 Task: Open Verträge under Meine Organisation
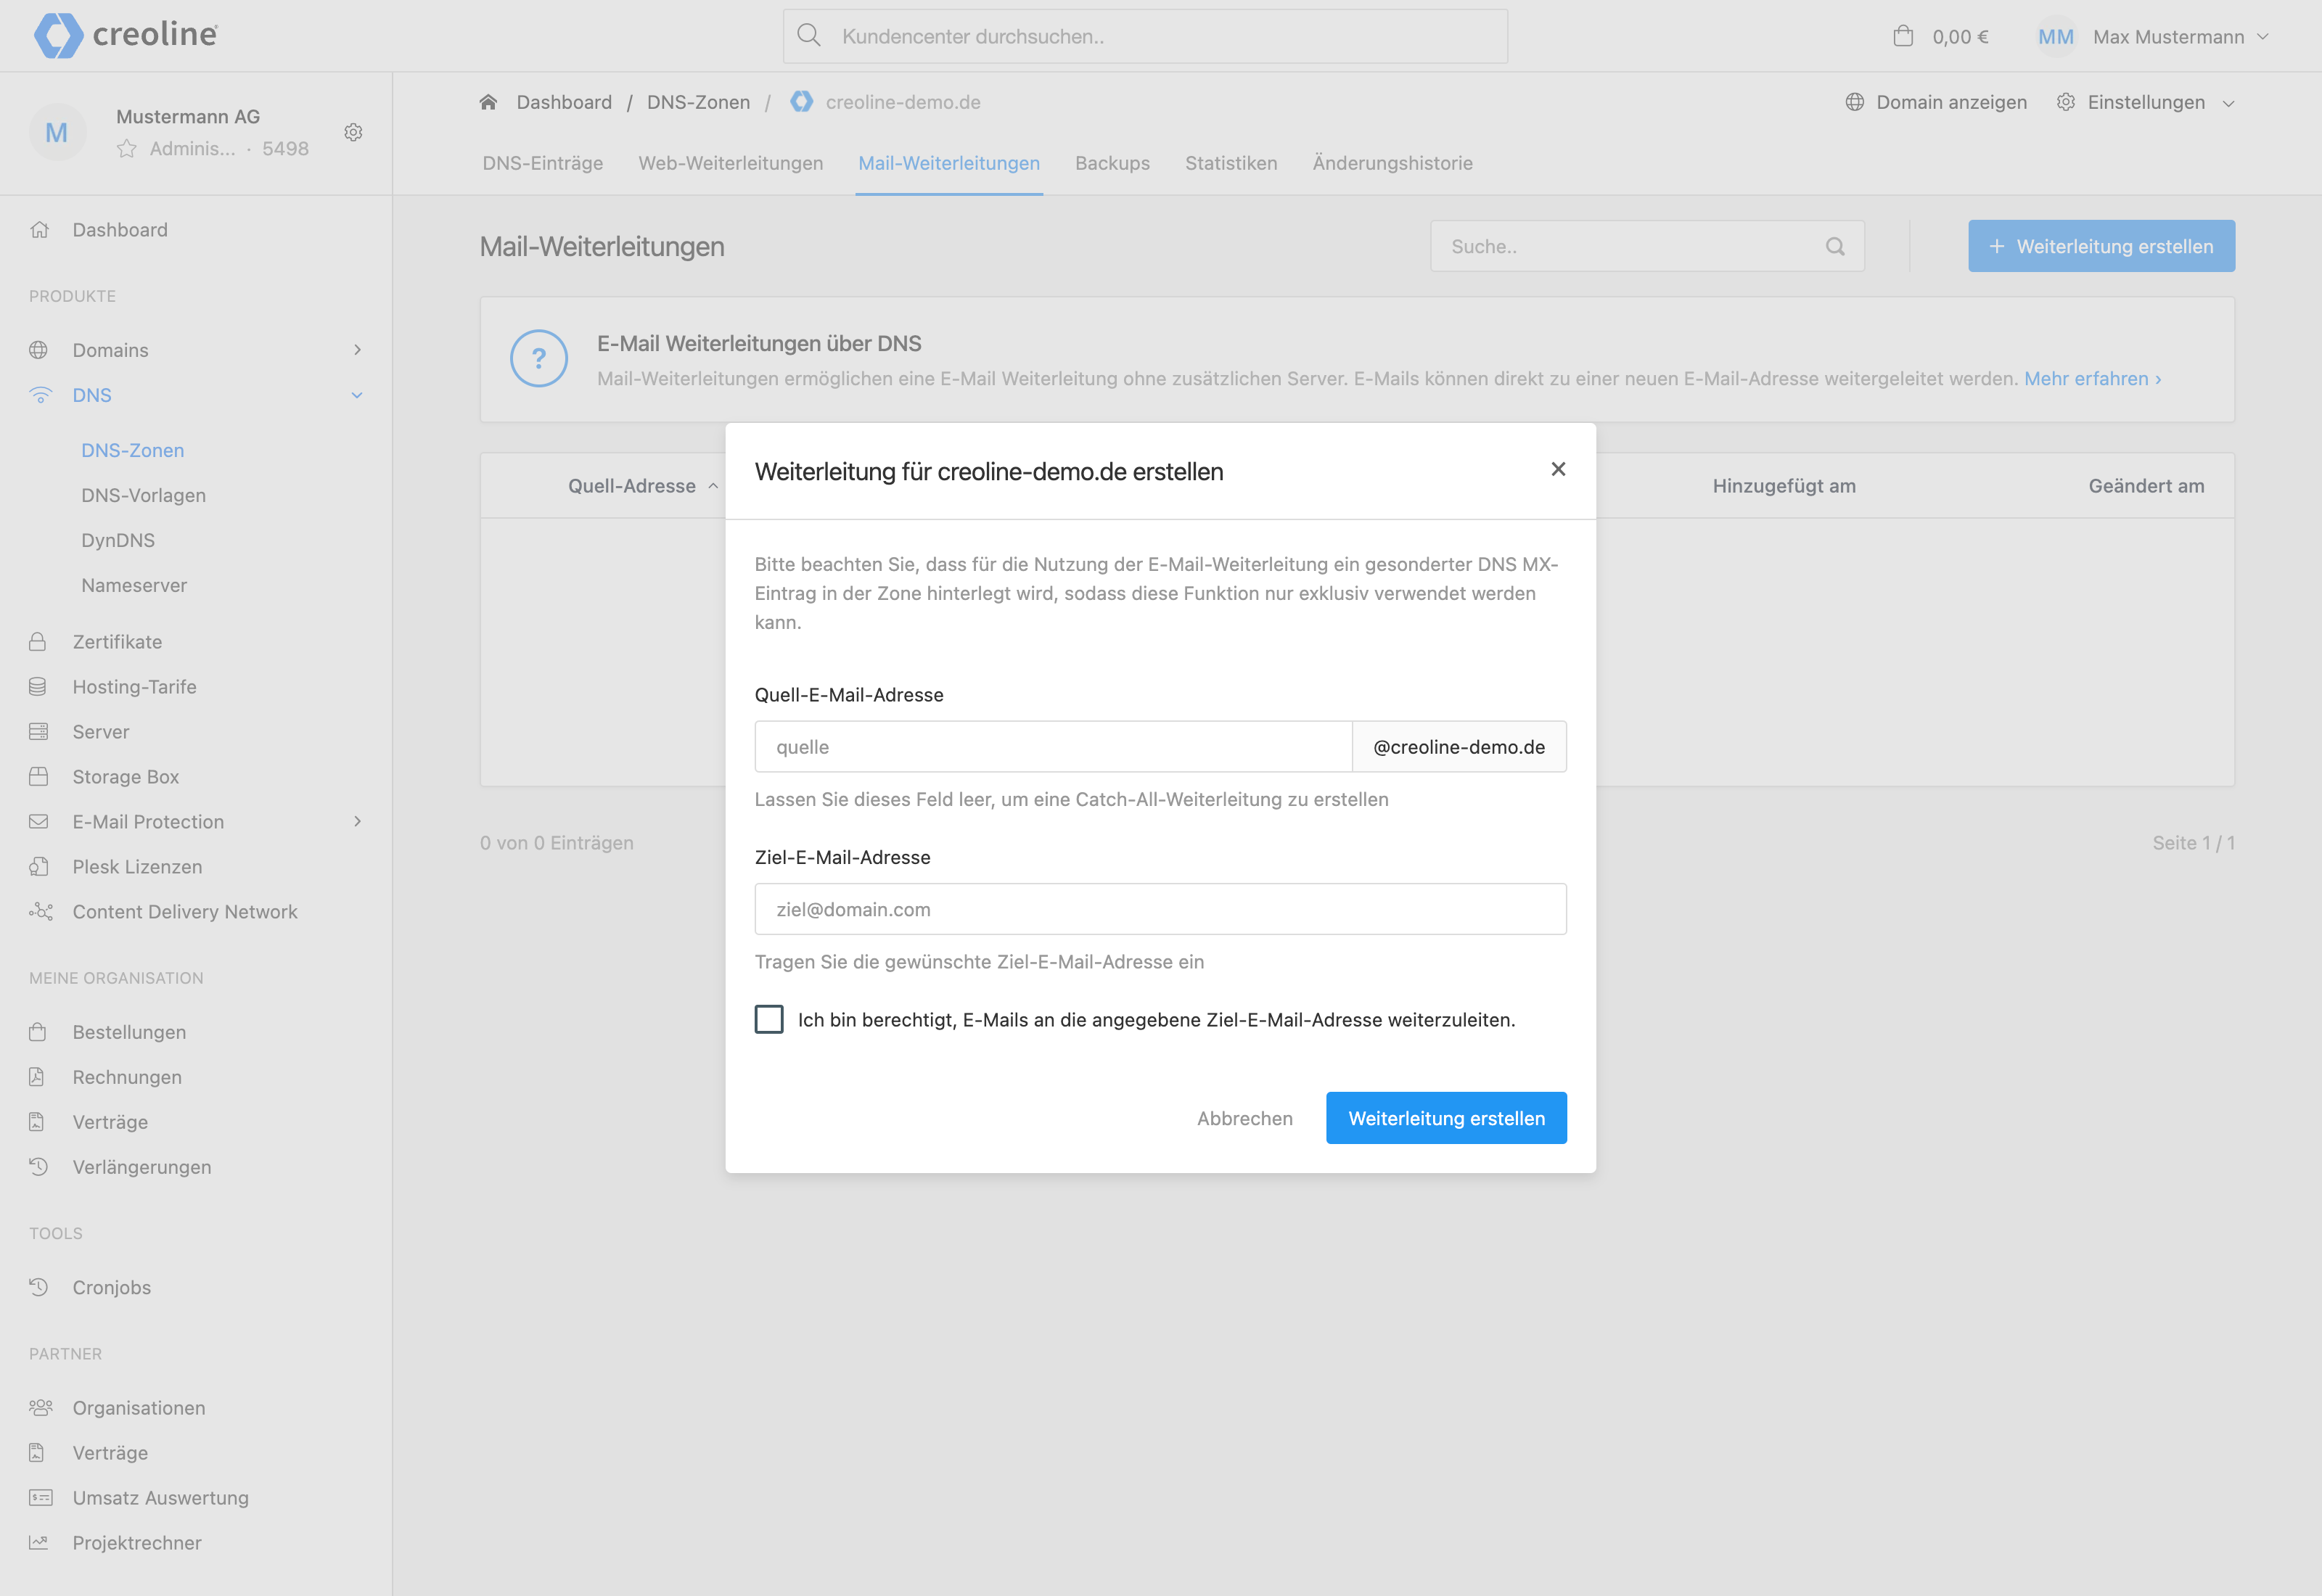coord(110,1122)
